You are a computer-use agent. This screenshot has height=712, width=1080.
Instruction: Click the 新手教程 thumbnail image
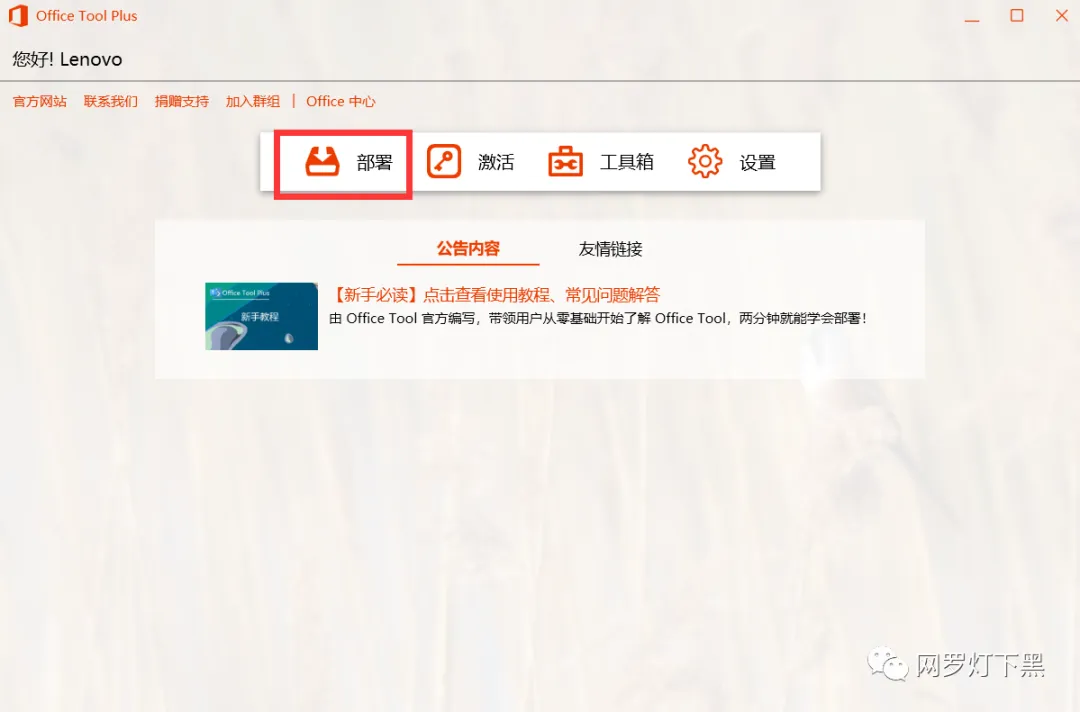[x=262, y=316]
